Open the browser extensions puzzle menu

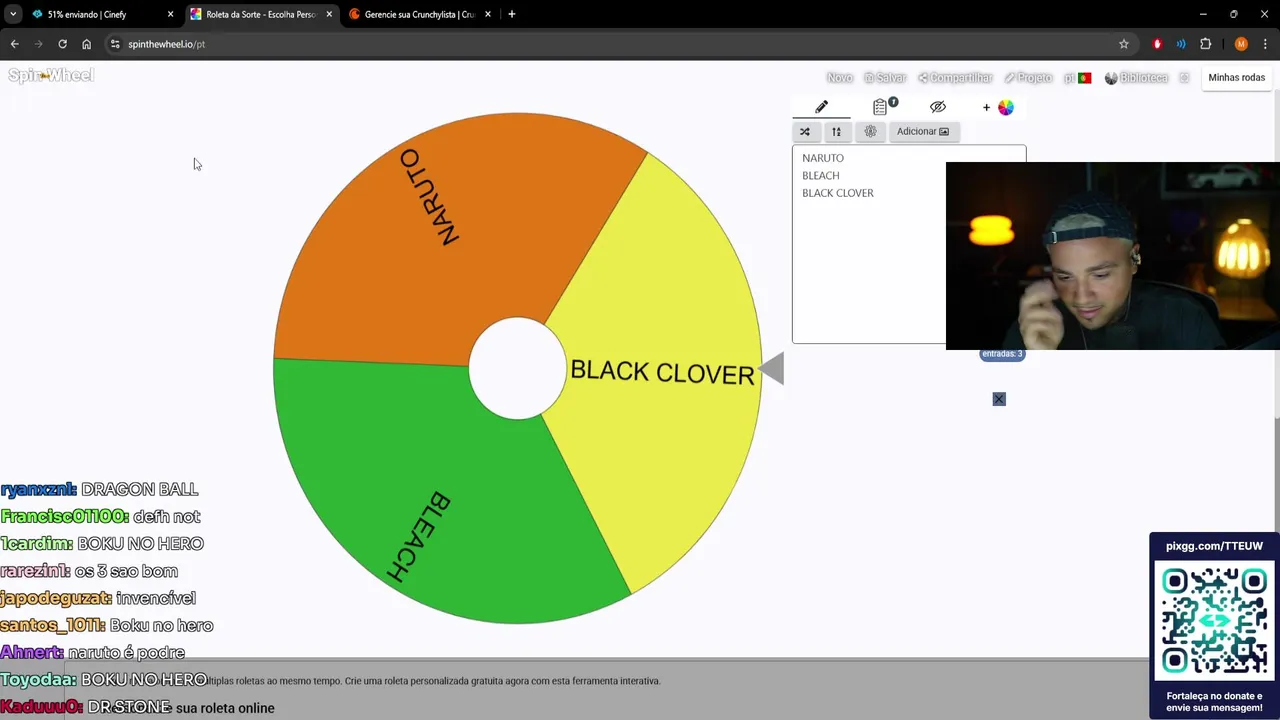coord(1206,44)
